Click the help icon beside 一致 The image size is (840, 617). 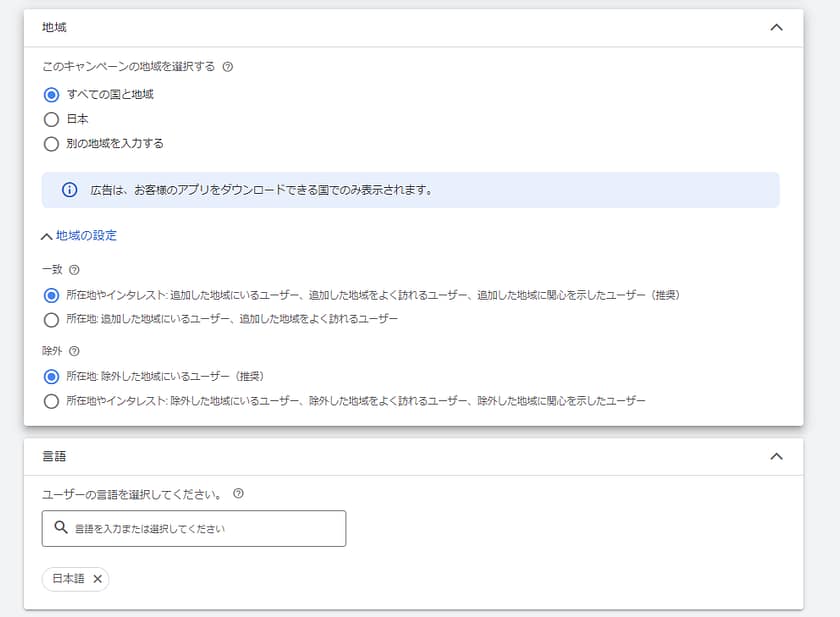(x=74, y=270)
